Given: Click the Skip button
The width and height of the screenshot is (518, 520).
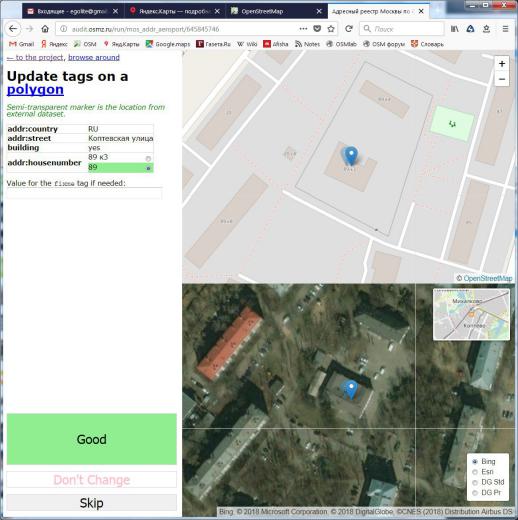Looking at the screenshot, I should (x=92, y=503).
